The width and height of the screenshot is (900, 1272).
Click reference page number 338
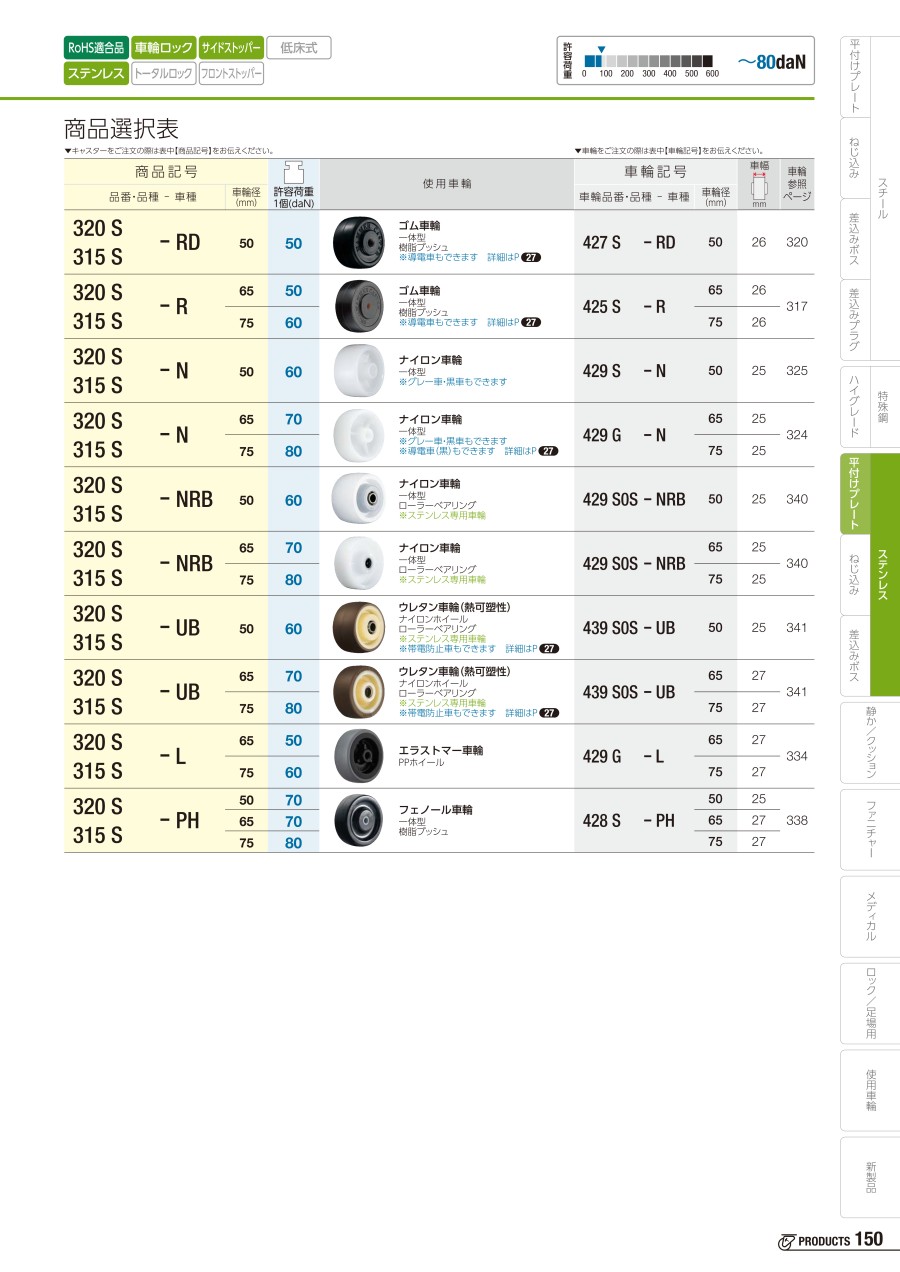tap(796, 821)
